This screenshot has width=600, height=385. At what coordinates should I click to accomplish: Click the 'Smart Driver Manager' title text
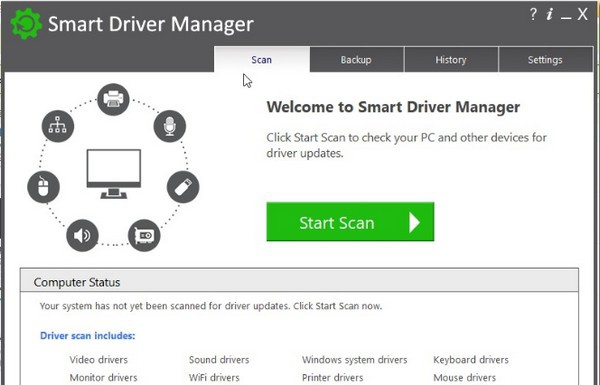pyautogui.click(x=151, y=24)
